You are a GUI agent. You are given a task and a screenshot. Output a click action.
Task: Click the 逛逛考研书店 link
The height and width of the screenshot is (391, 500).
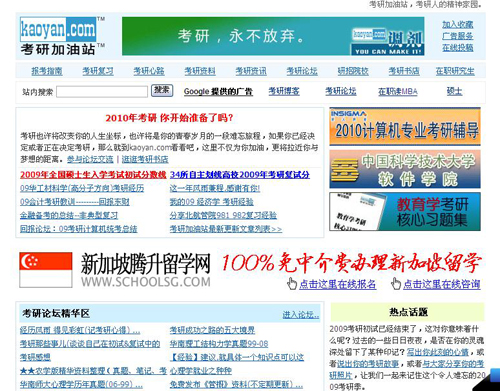[145, 159]
